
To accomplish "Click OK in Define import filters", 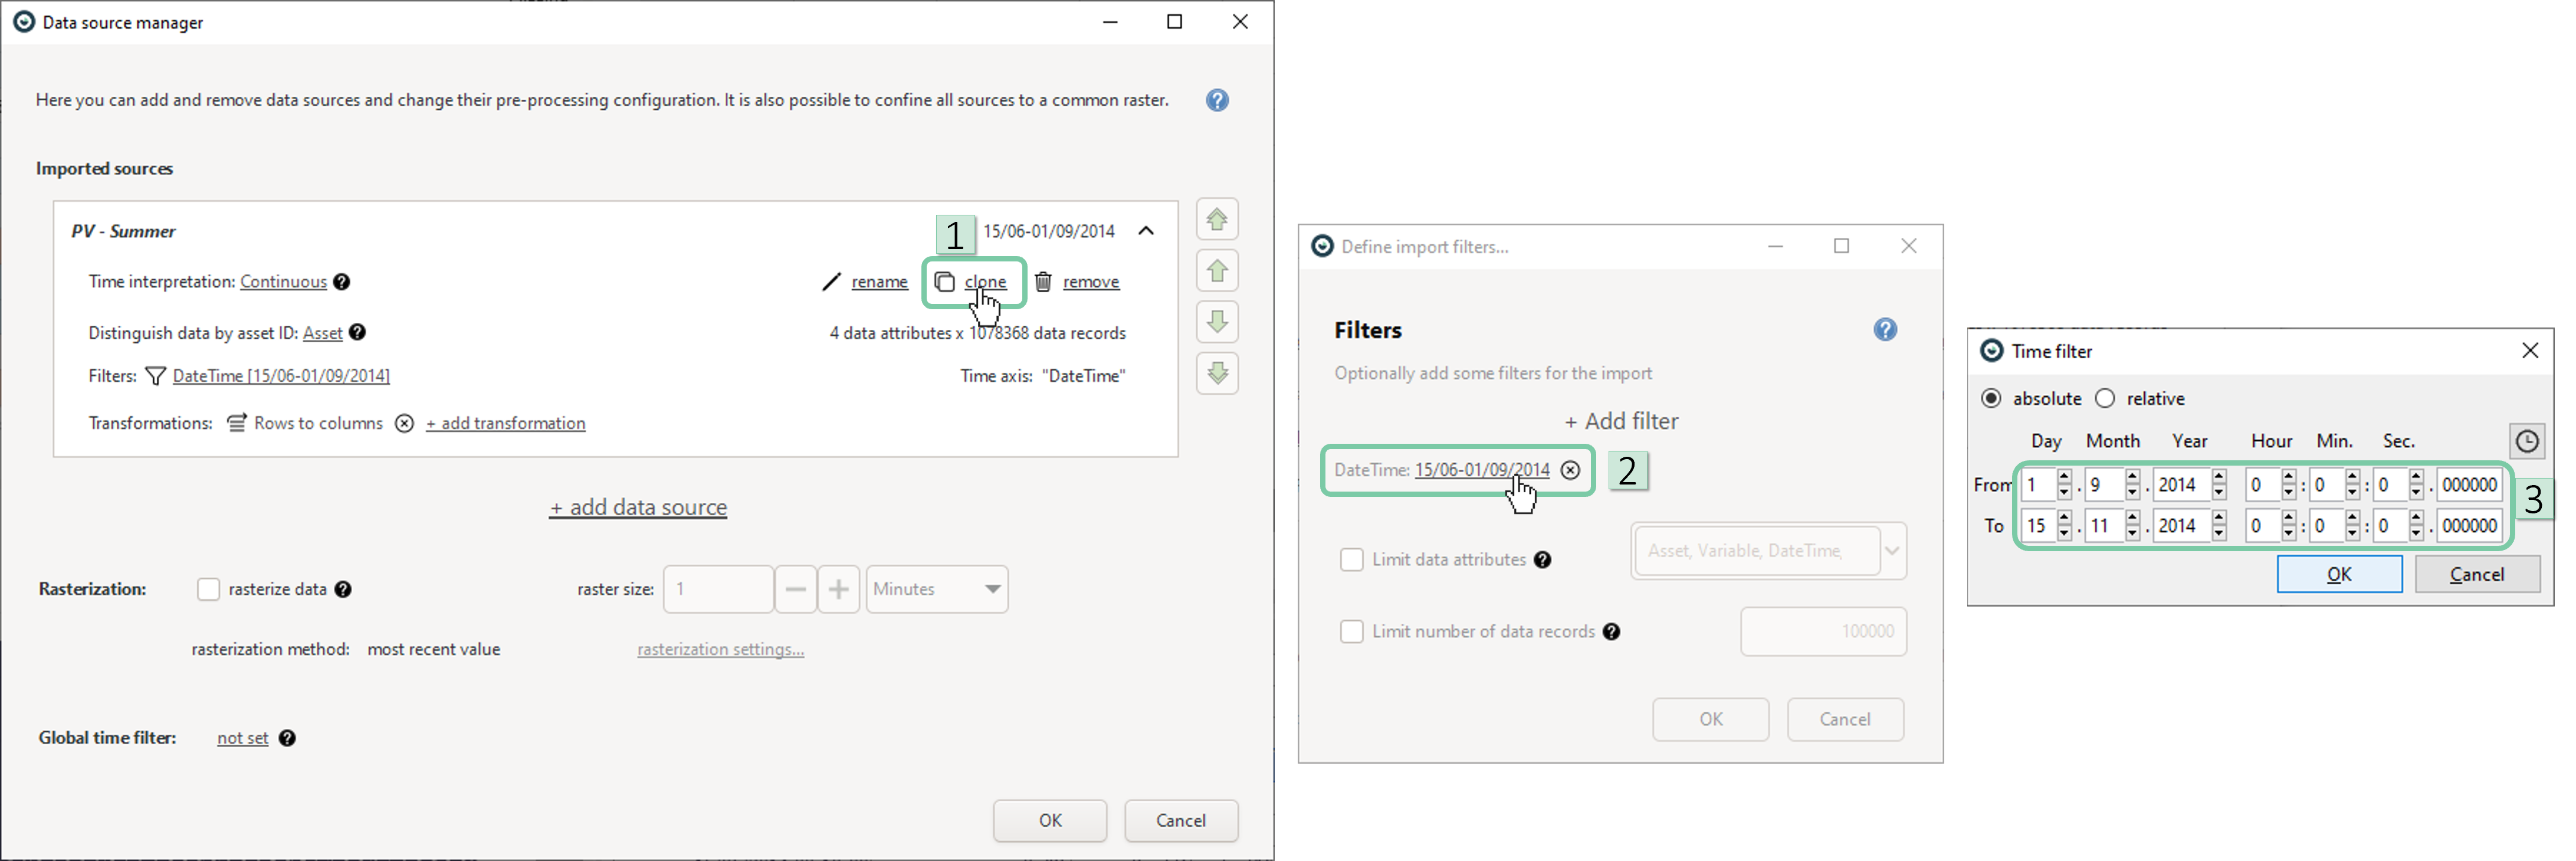I will 1710,719.
